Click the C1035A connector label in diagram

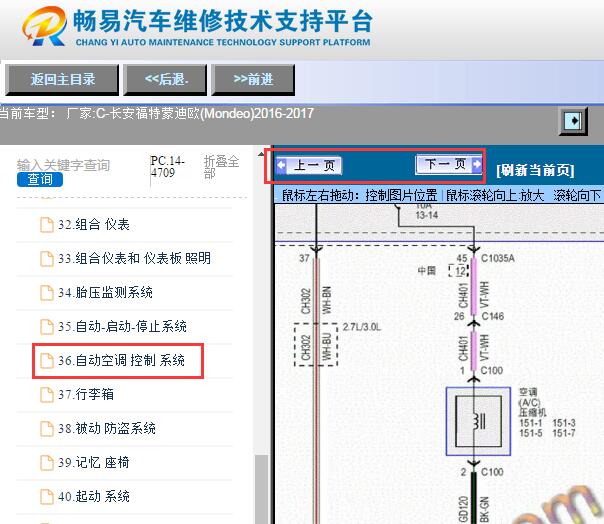(498, 258)
